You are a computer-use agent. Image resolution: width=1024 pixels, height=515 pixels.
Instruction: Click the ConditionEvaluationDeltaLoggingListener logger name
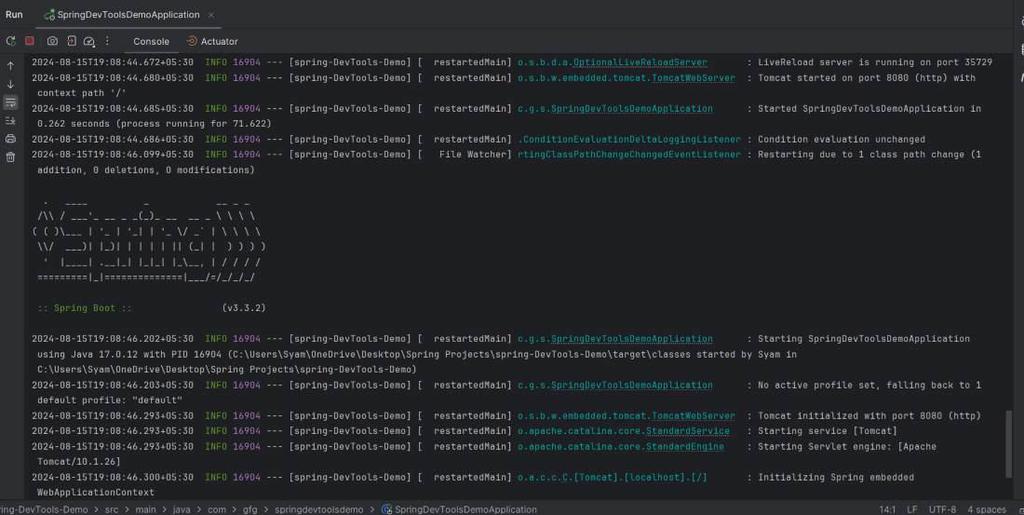click(629, 139)
